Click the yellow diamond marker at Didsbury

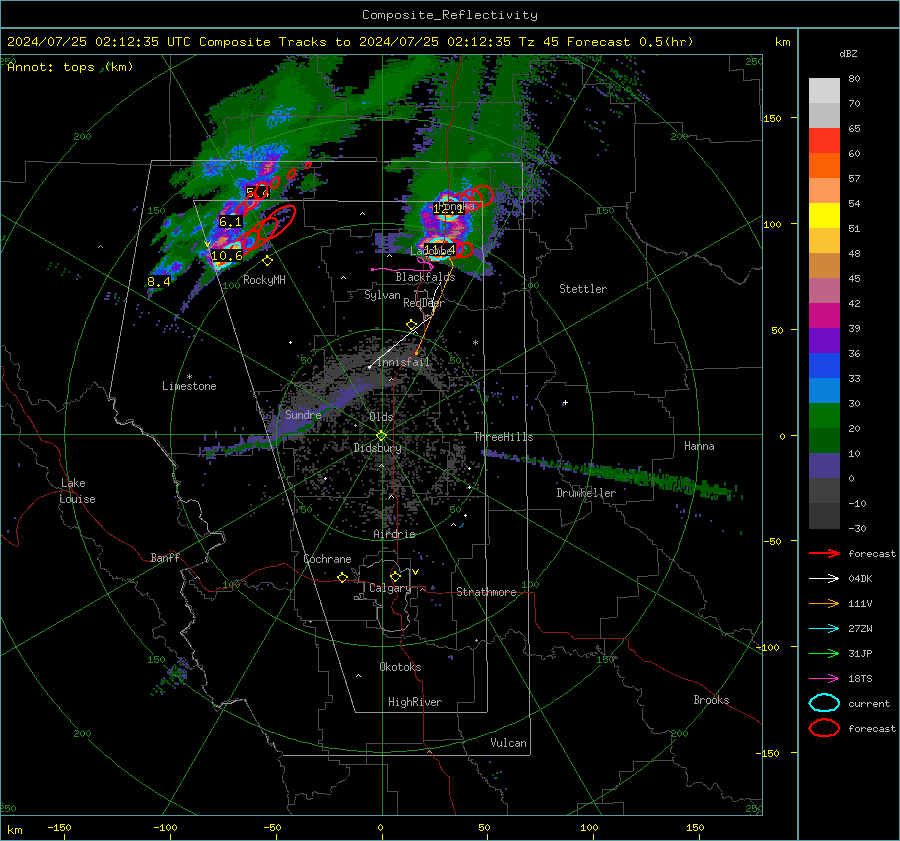[x=382, y=436]
